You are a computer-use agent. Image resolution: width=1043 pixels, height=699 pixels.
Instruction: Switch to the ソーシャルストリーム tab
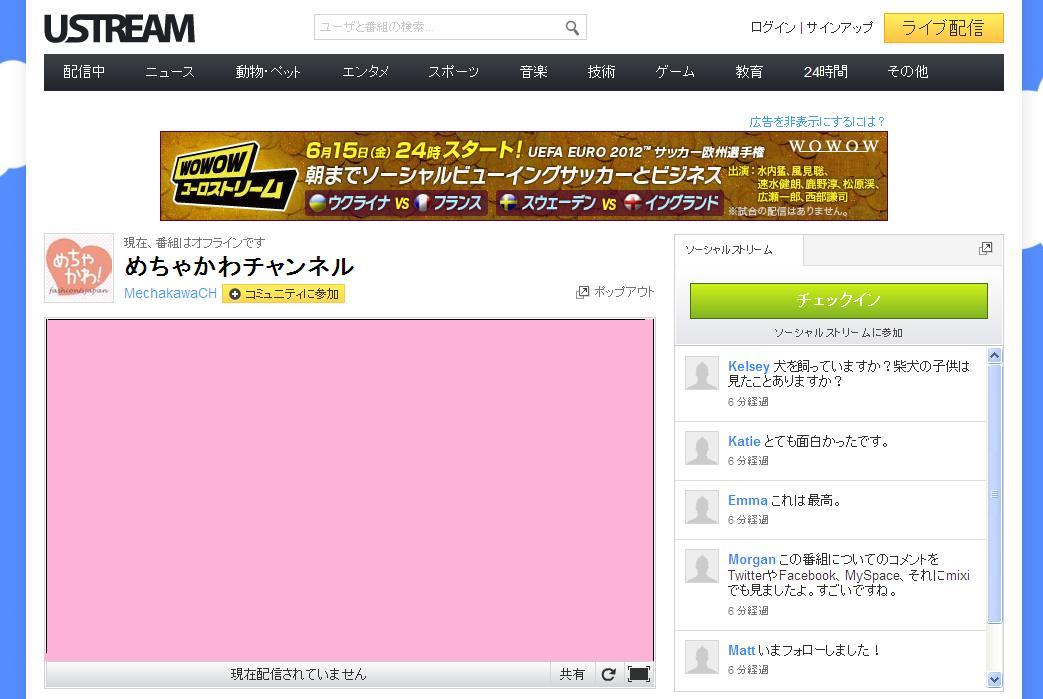729,250
